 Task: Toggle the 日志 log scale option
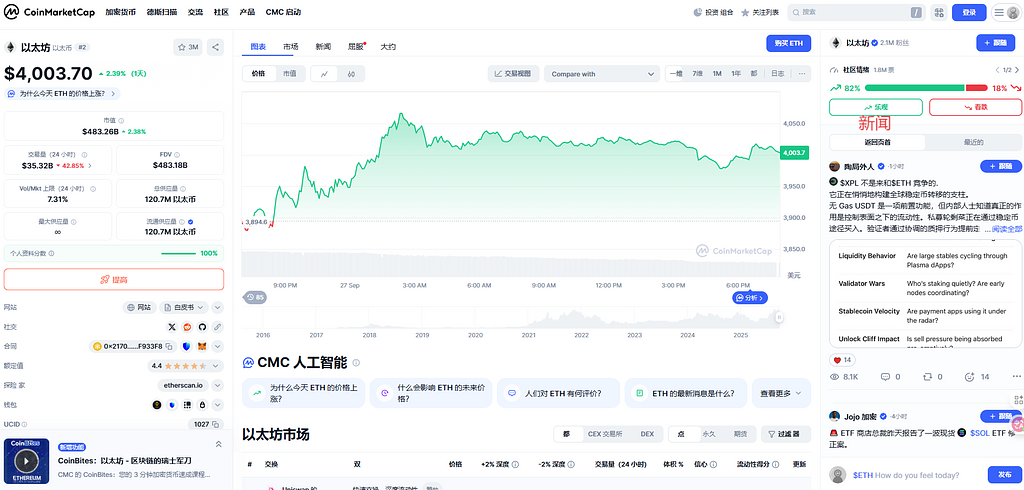pos(777,74)
